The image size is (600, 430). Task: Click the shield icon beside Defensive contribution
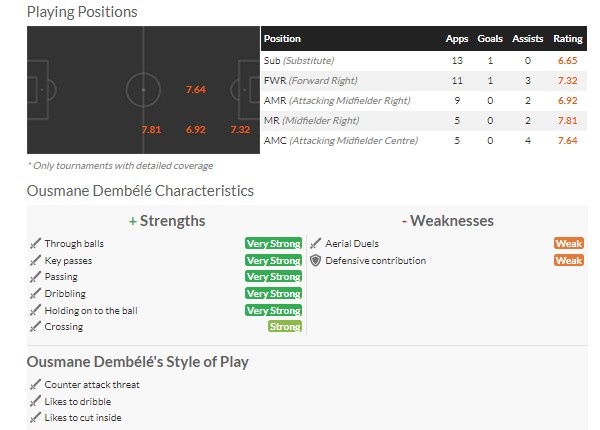(315, 261)
